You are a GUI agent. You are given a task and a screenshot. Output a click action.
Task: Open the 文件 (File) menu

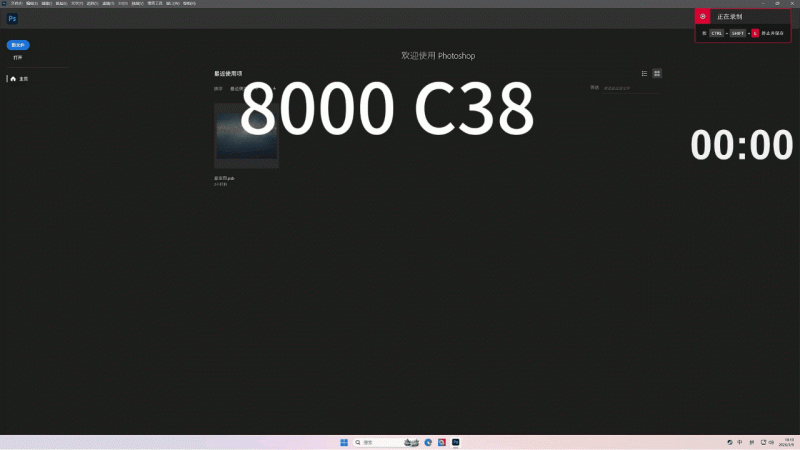pos(16,4)
